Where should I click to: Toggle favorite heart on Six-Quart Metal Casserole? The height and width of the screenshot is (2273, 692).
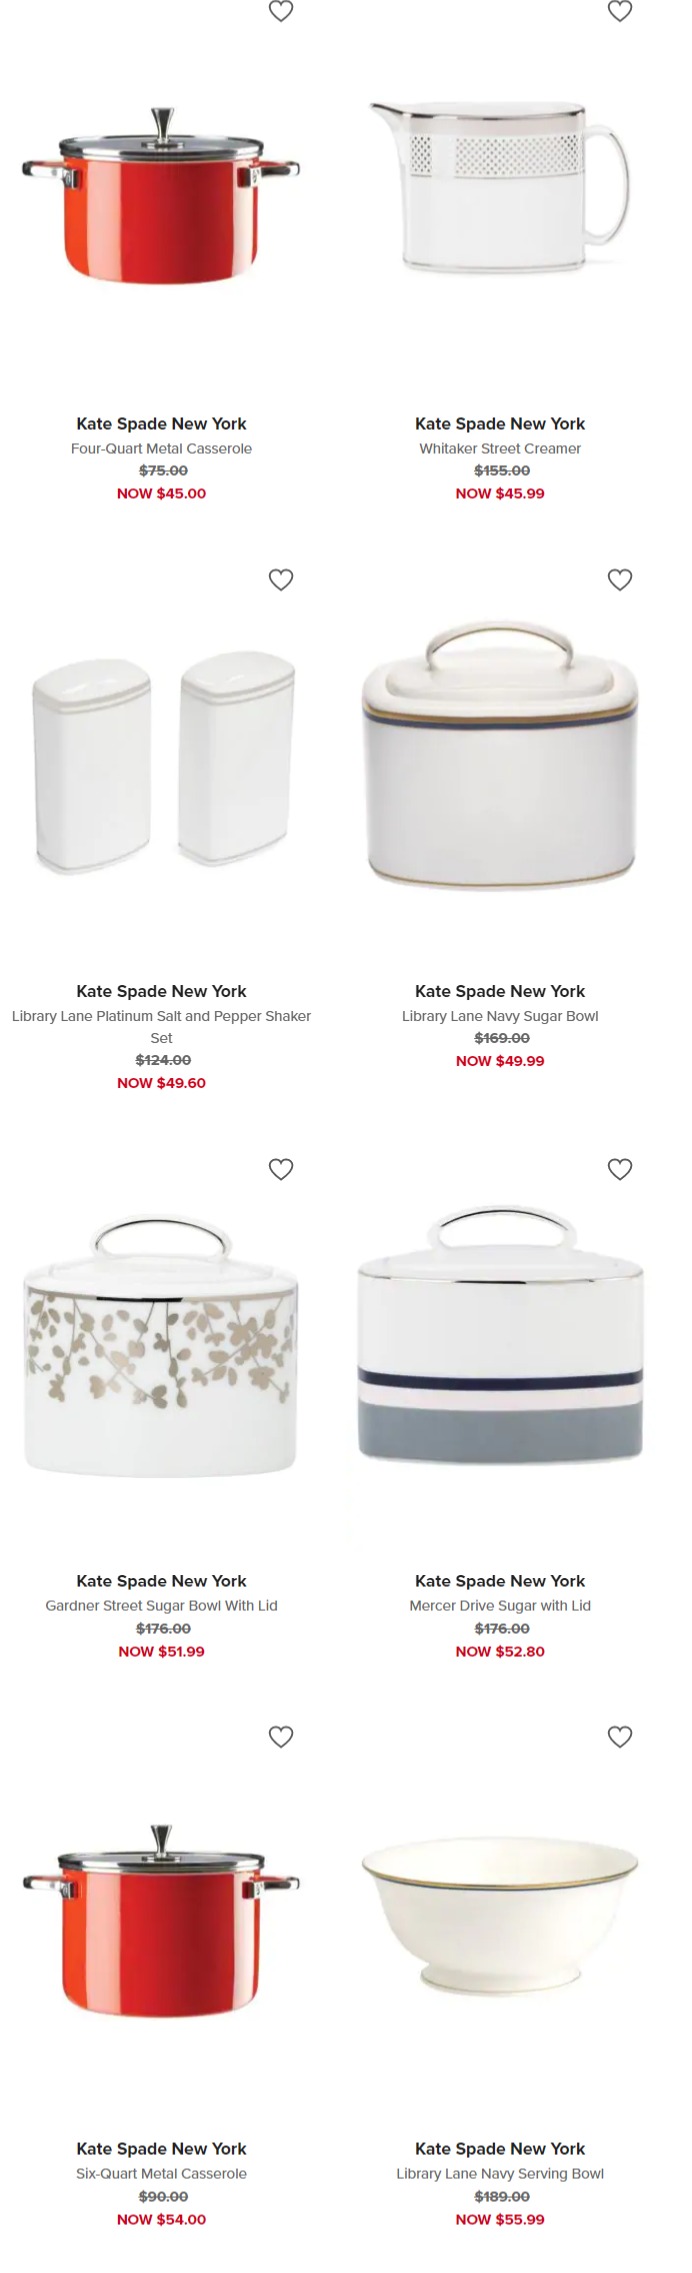[x=281, y=1736]
